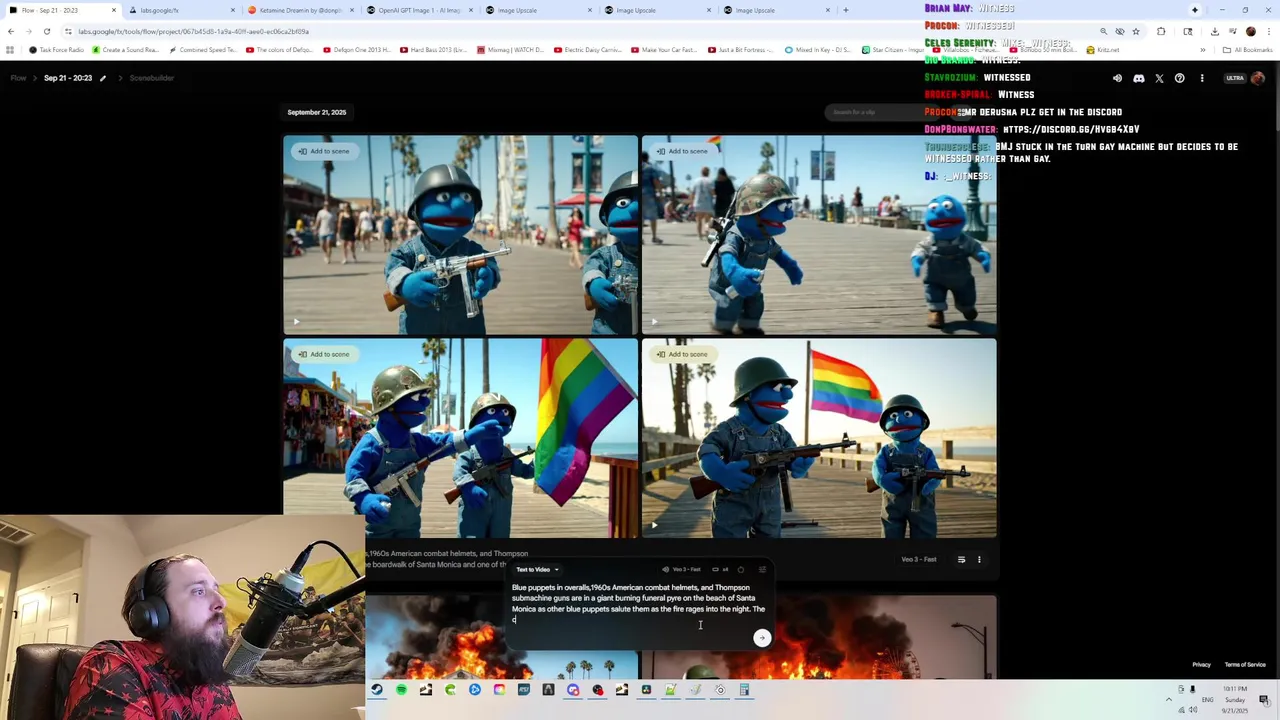The image size is (1280, 720).
Task: Open the Chrome apps grid icon
Action: click(x=10, y=50)
